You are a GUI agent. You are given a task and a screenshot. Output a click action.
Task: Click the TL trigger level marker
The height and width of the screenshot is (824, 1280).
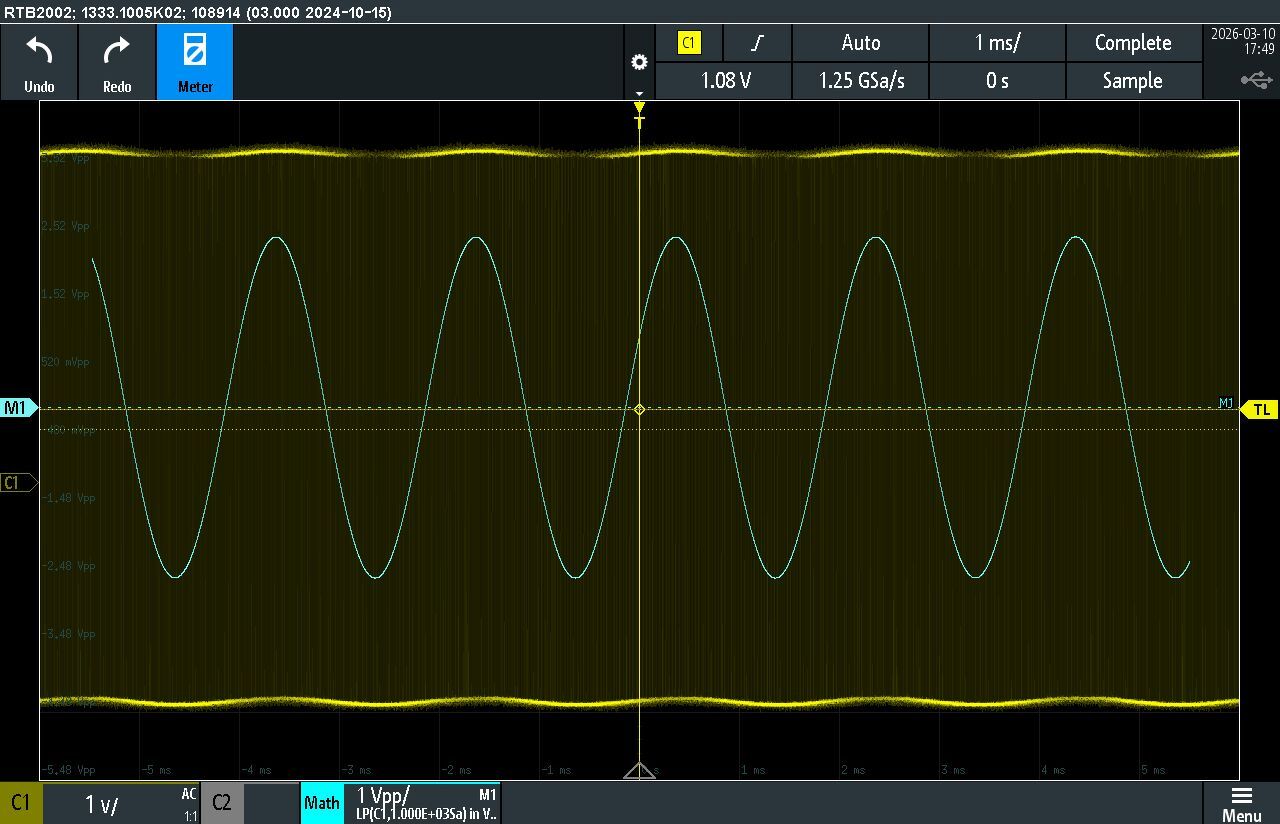(x=1259, y=409)
